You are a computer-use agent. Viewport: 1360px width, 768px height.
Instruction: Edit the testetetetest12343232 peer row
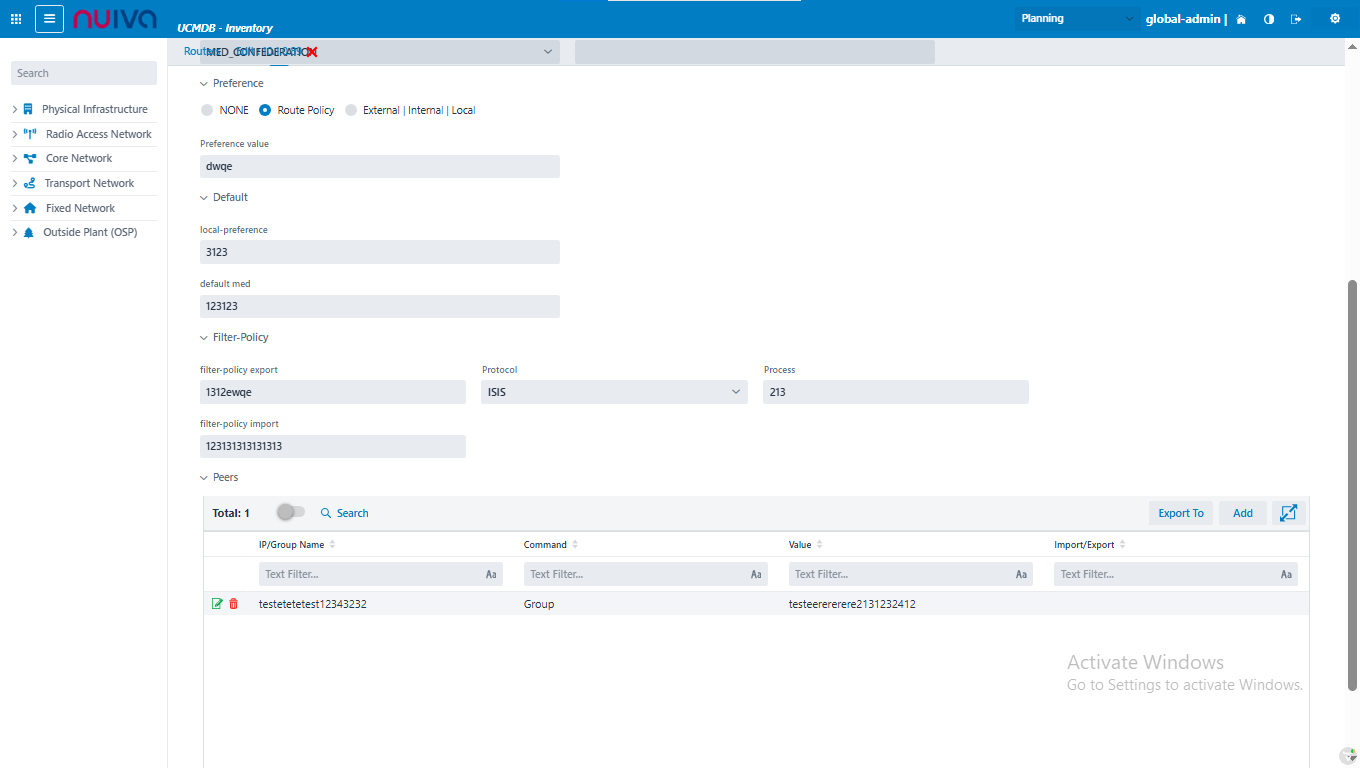217,604
